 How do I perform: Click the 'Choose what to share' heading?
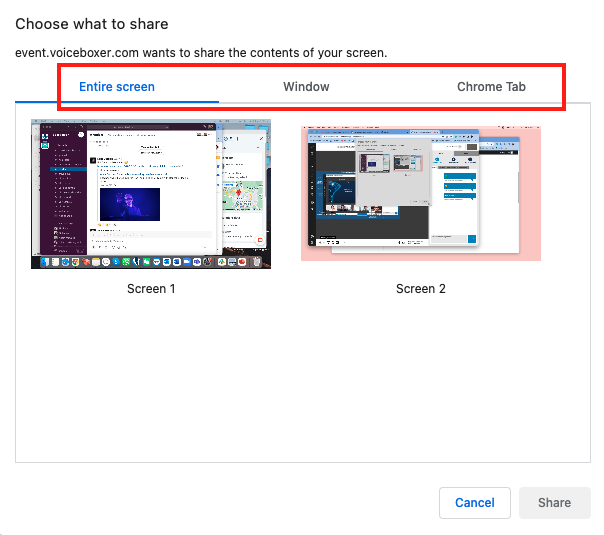(92, 24)
